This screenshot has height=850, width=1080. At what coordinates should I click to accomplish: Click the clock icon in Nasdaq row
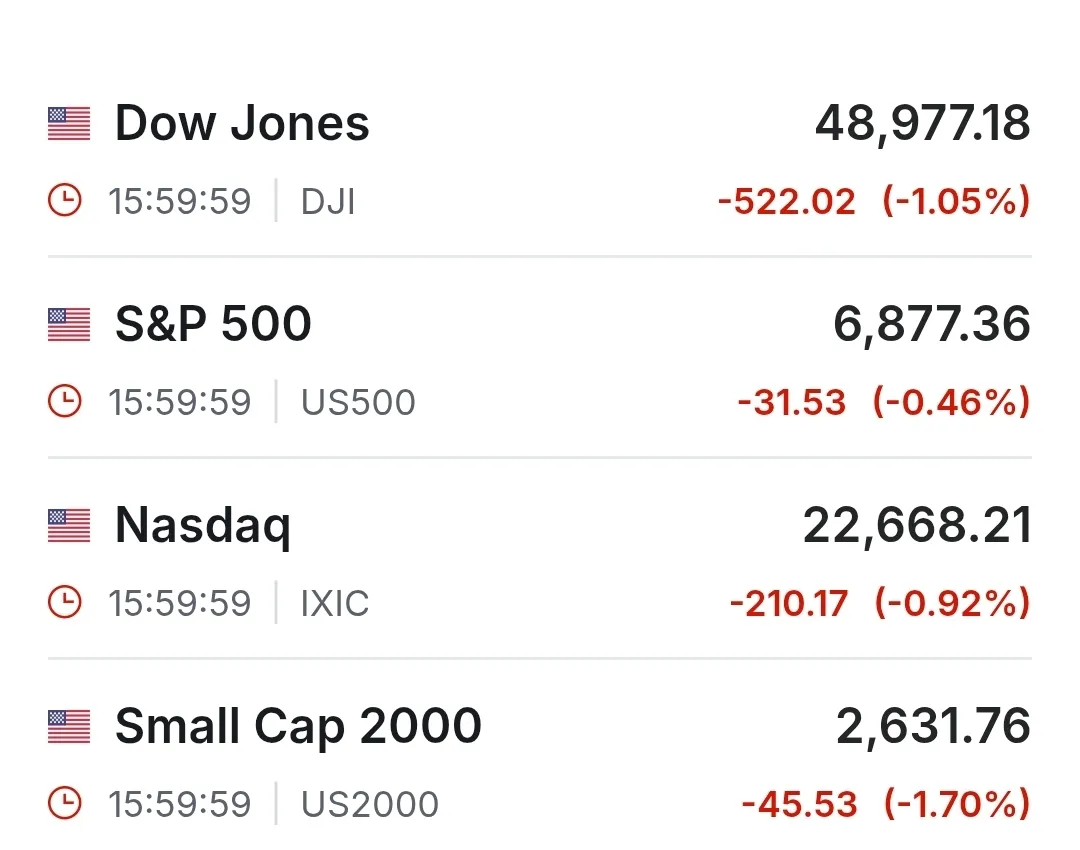pos(65,603)
